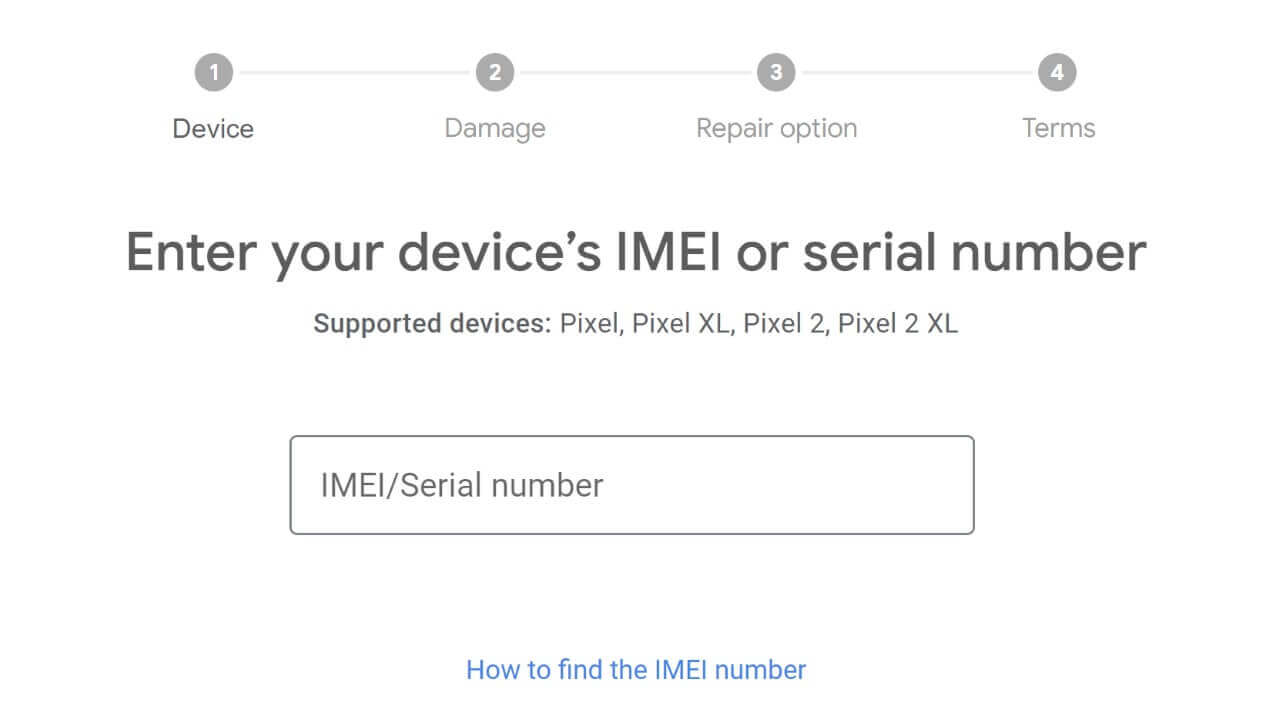This screenshot has width=1280, height=720.
Task: Click the step 1 circle icon
Action: click(x=213, y=72)
